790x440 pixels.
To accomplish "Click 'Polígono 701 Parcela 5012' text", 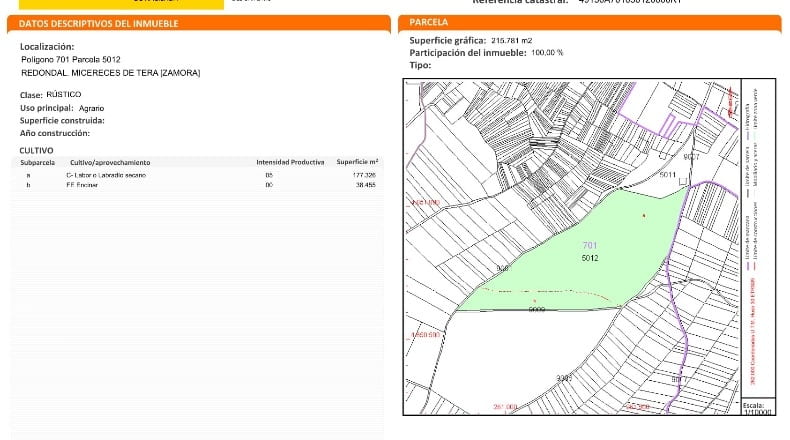I will (71, 59).
